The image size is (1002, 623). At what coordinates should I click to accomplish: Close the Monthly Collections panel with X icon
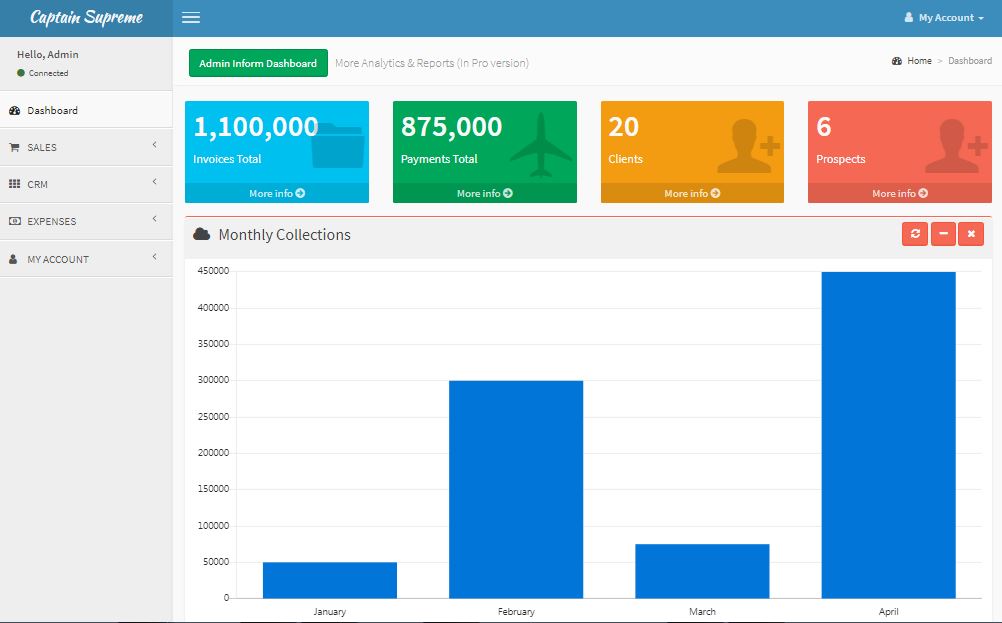click(970, 234)
